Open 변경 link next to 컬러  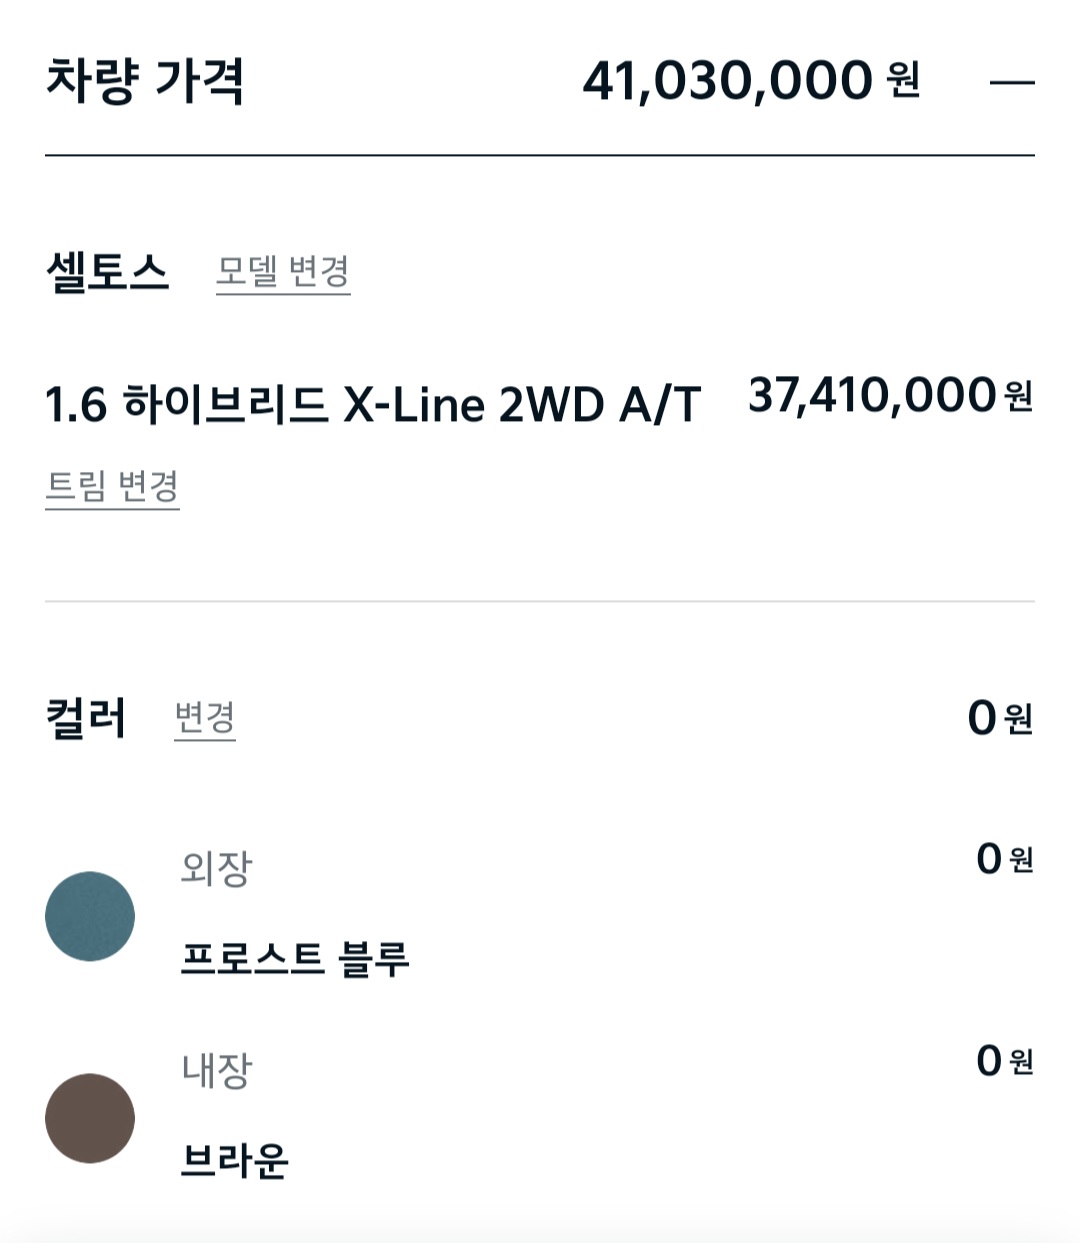(x=204, y=718)
